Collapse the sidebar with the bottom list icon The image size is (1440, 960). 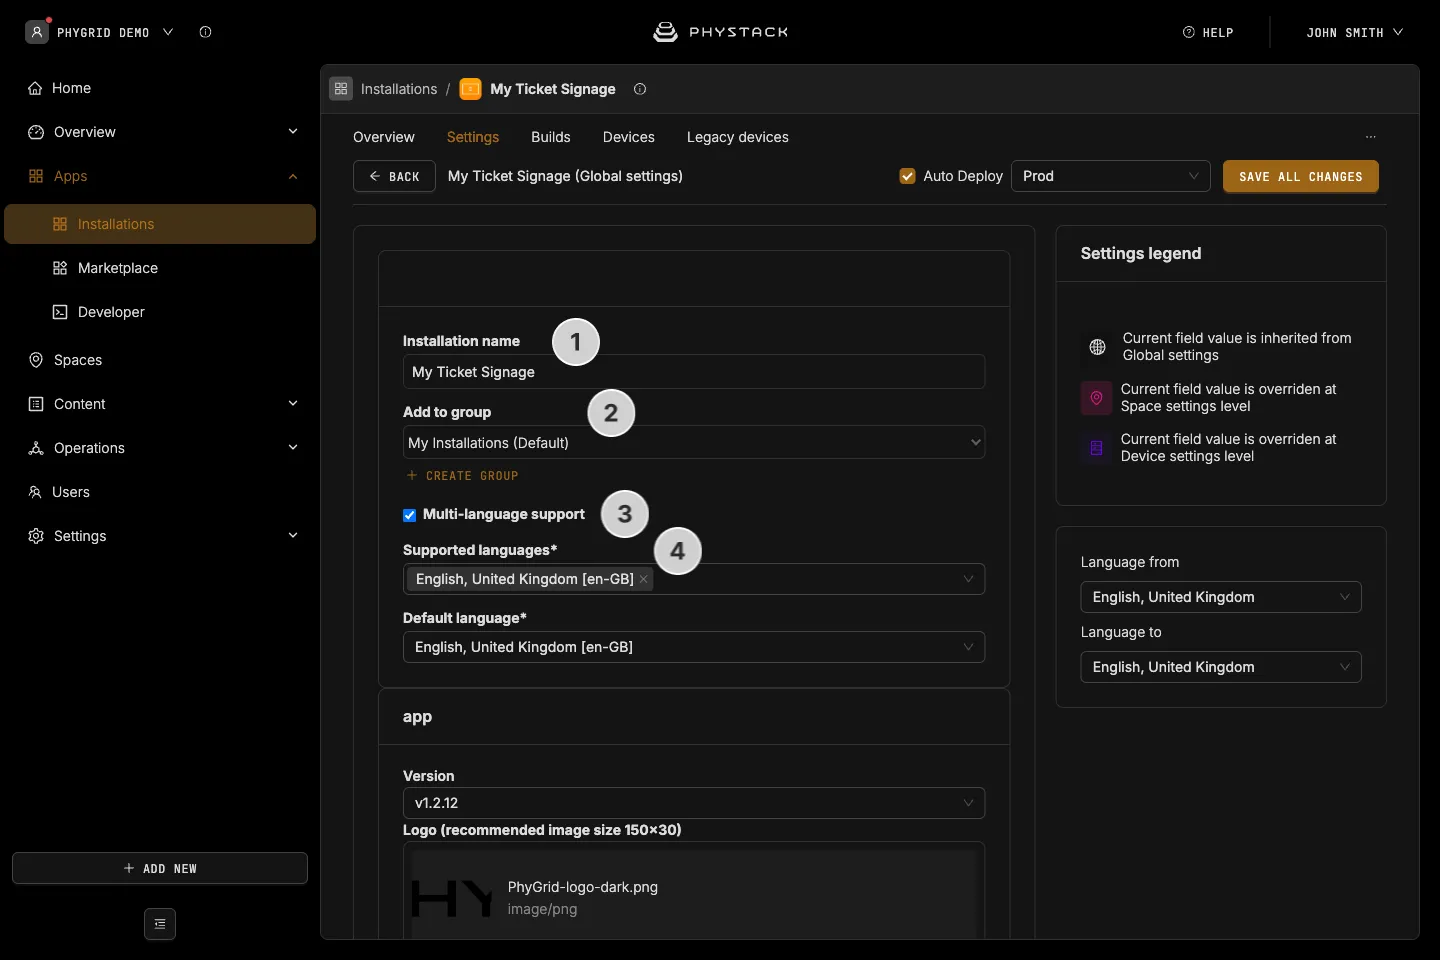point(160,924)
